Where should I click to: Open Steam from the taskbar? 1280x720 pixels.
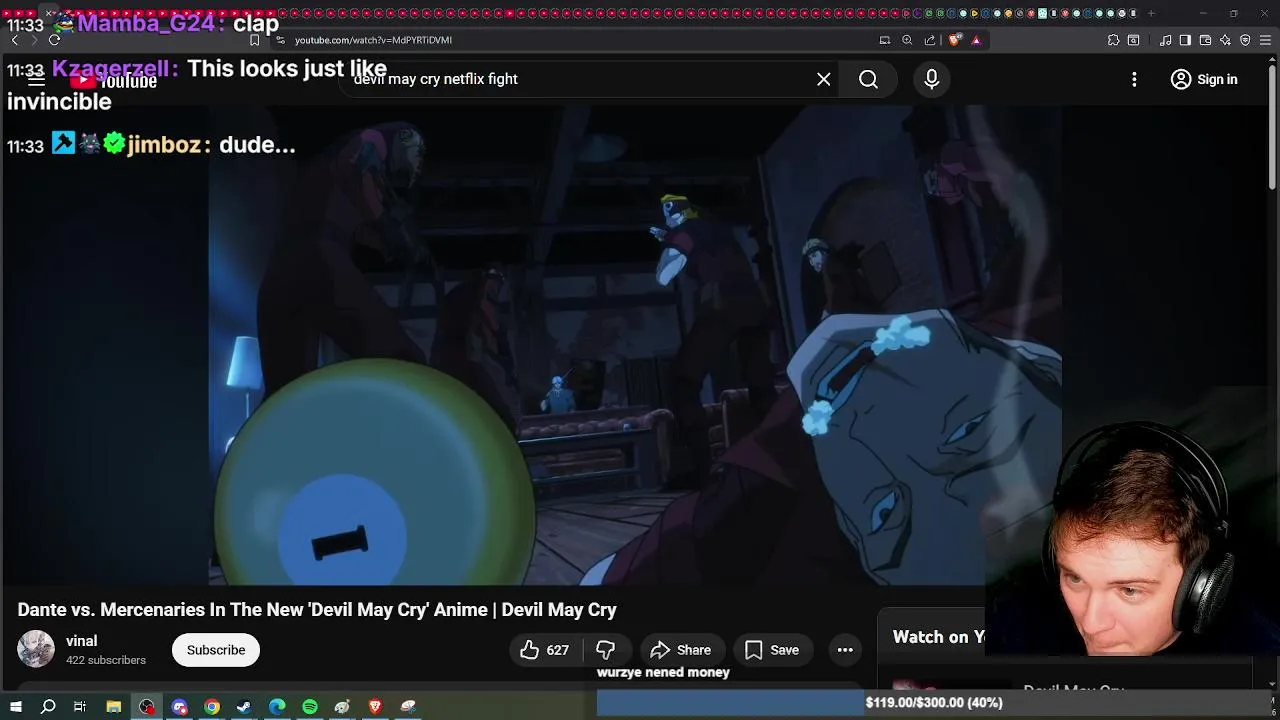click(244, 707)
